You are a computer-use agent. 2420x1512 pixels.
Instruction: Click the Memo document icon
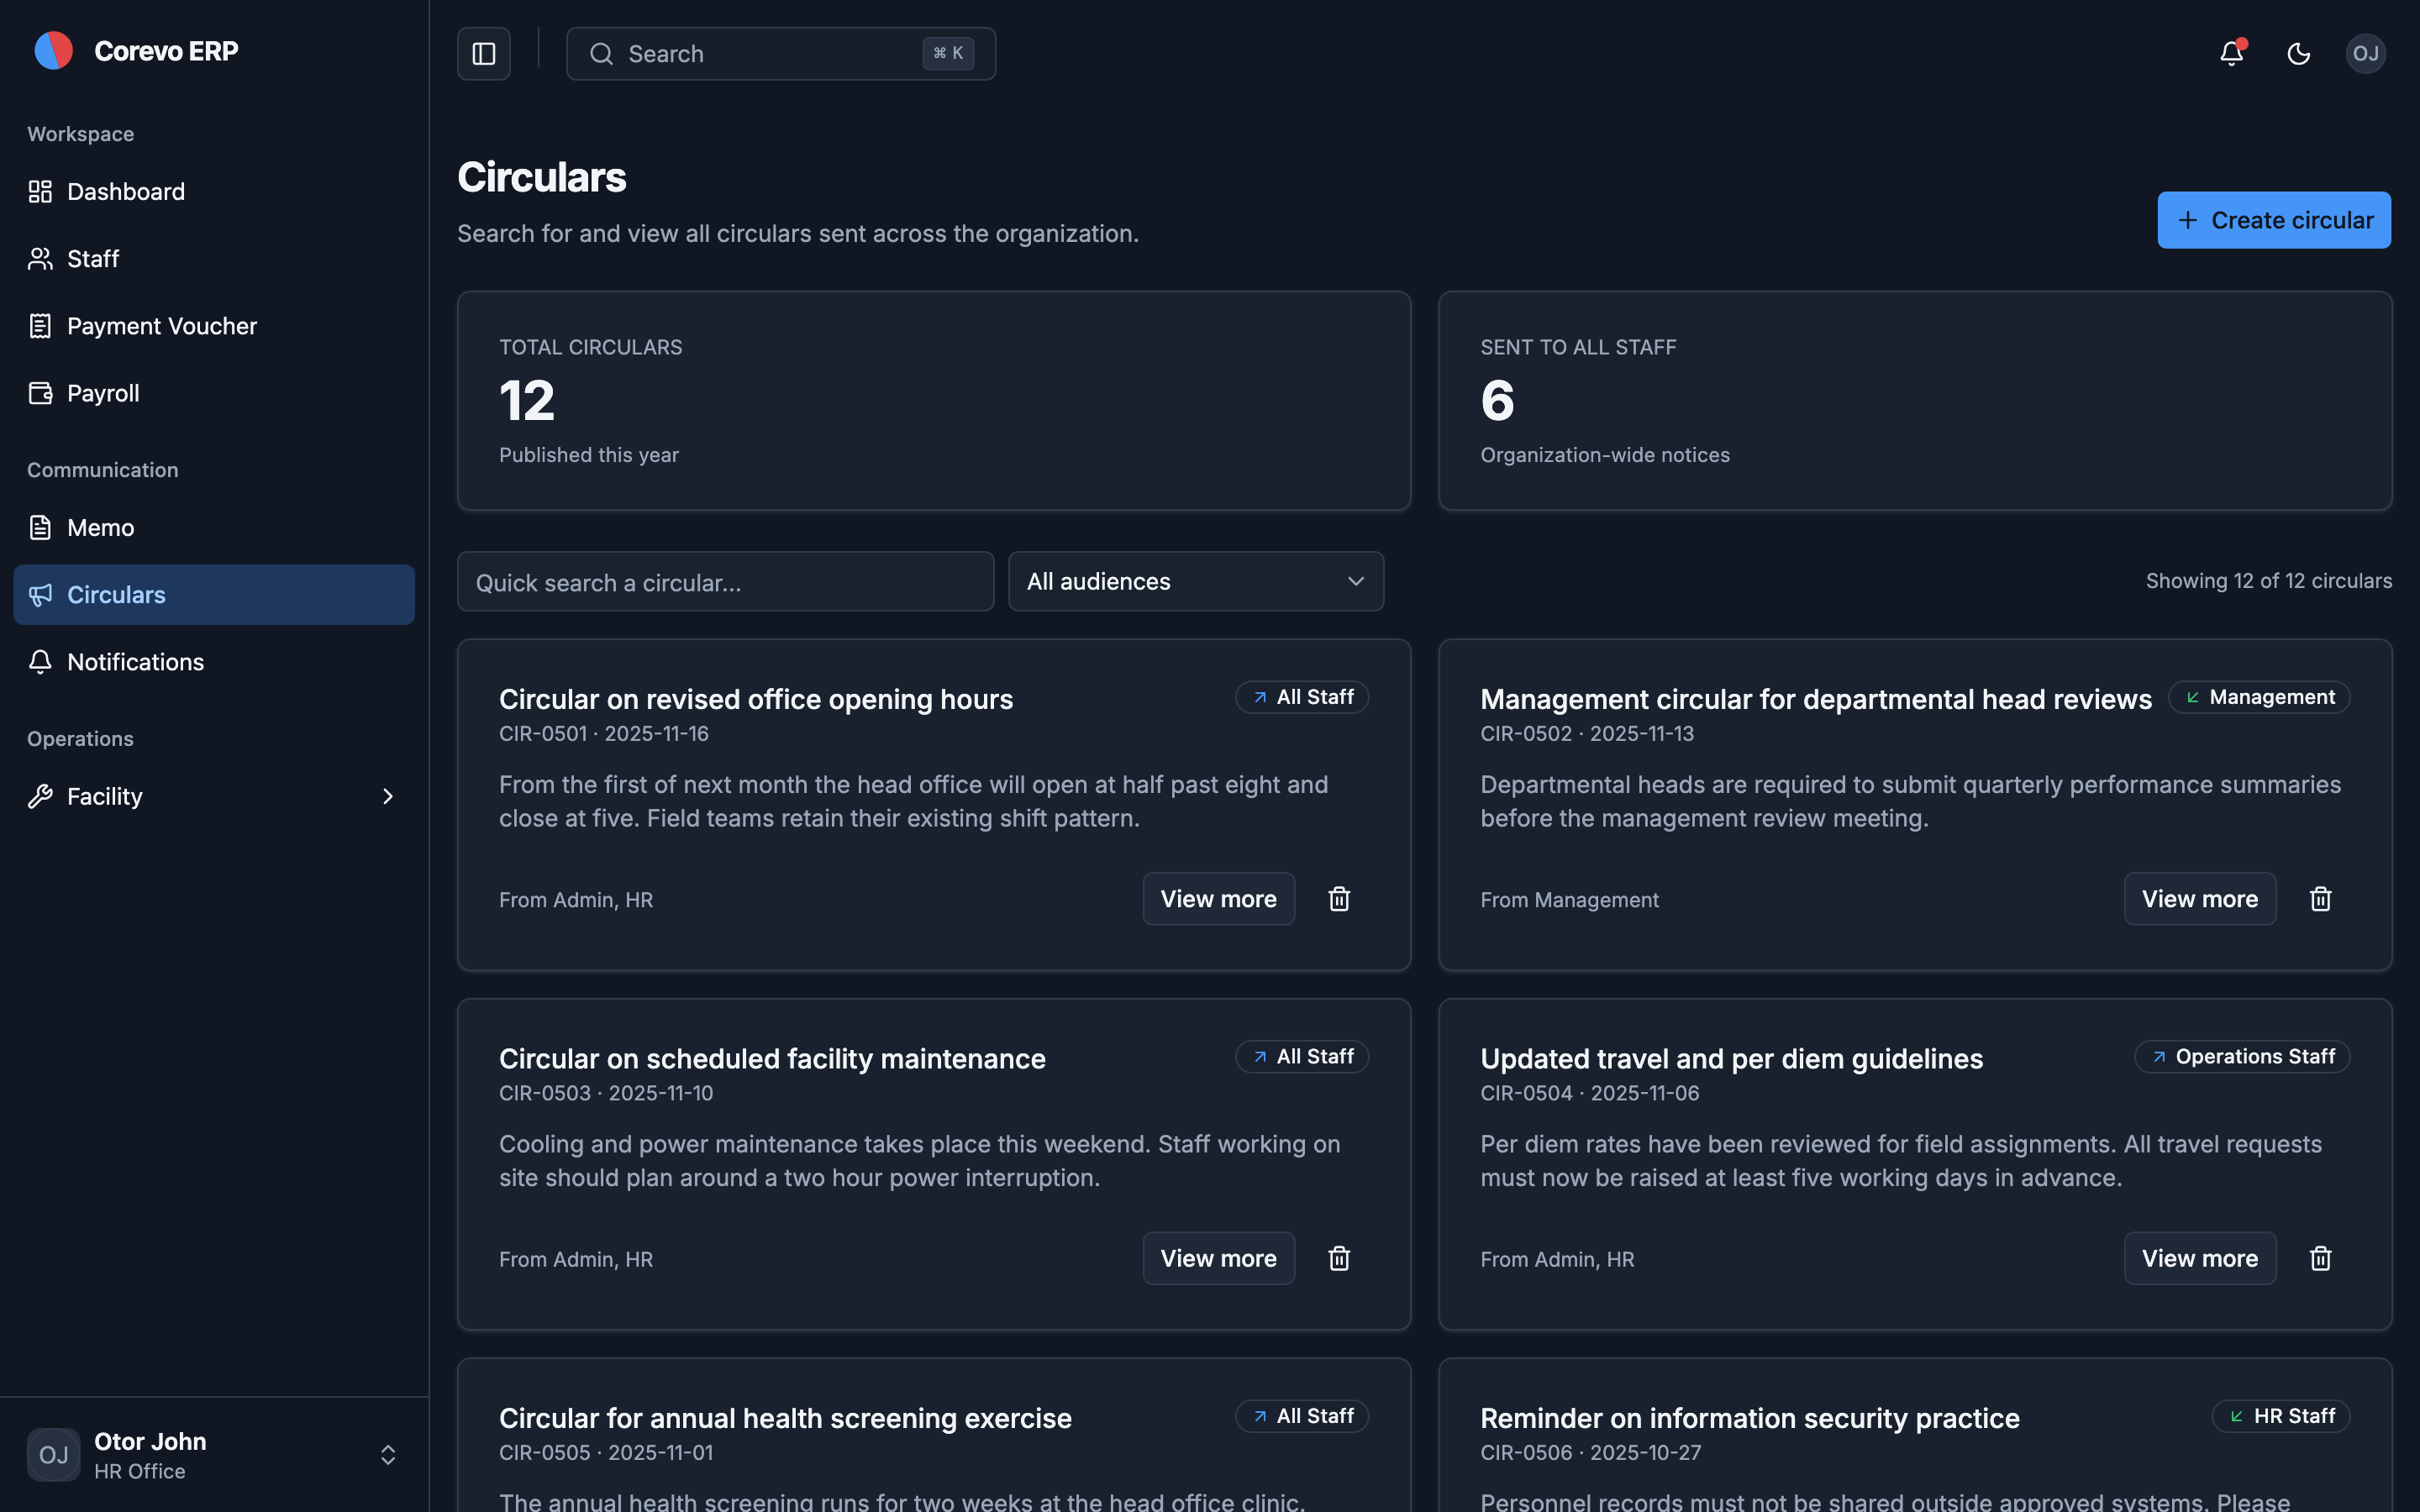click(x=40, y=527)
